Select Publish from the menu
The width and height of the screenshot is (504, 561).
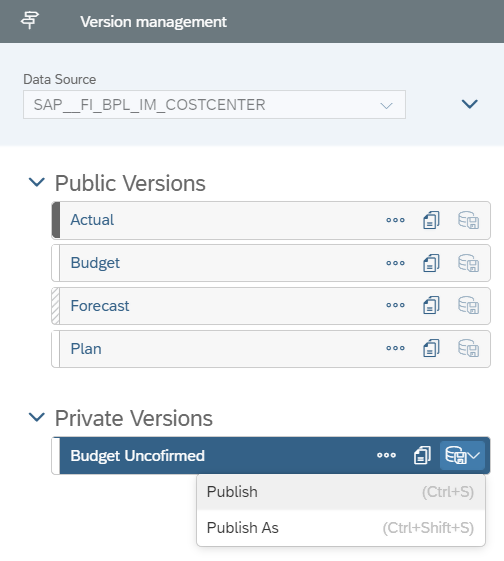tap(341, 492)
